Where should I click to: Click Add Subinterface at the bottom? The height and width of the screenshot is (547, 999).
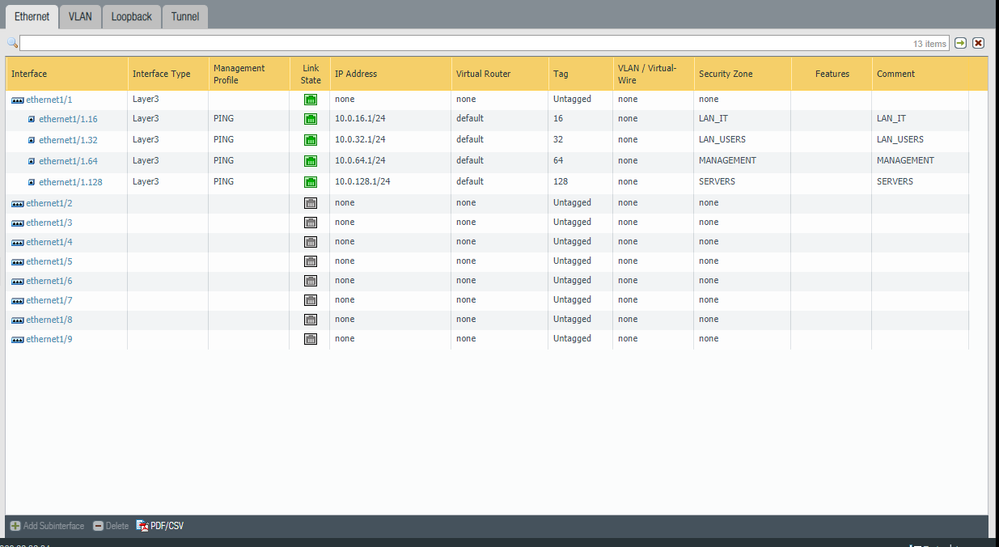[x=46, y=526]
